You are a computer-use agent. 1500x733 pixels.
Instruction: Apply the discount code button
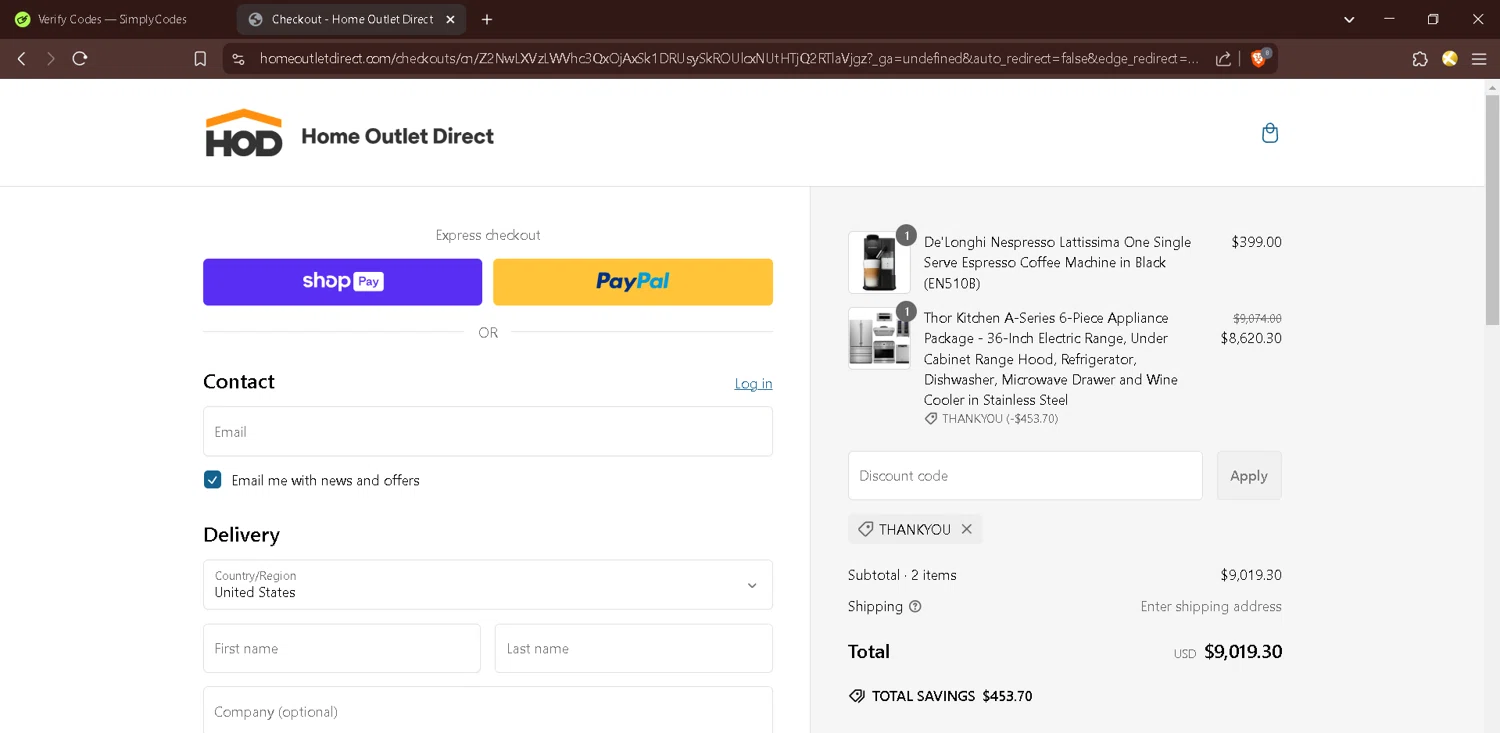(1249, 476)
